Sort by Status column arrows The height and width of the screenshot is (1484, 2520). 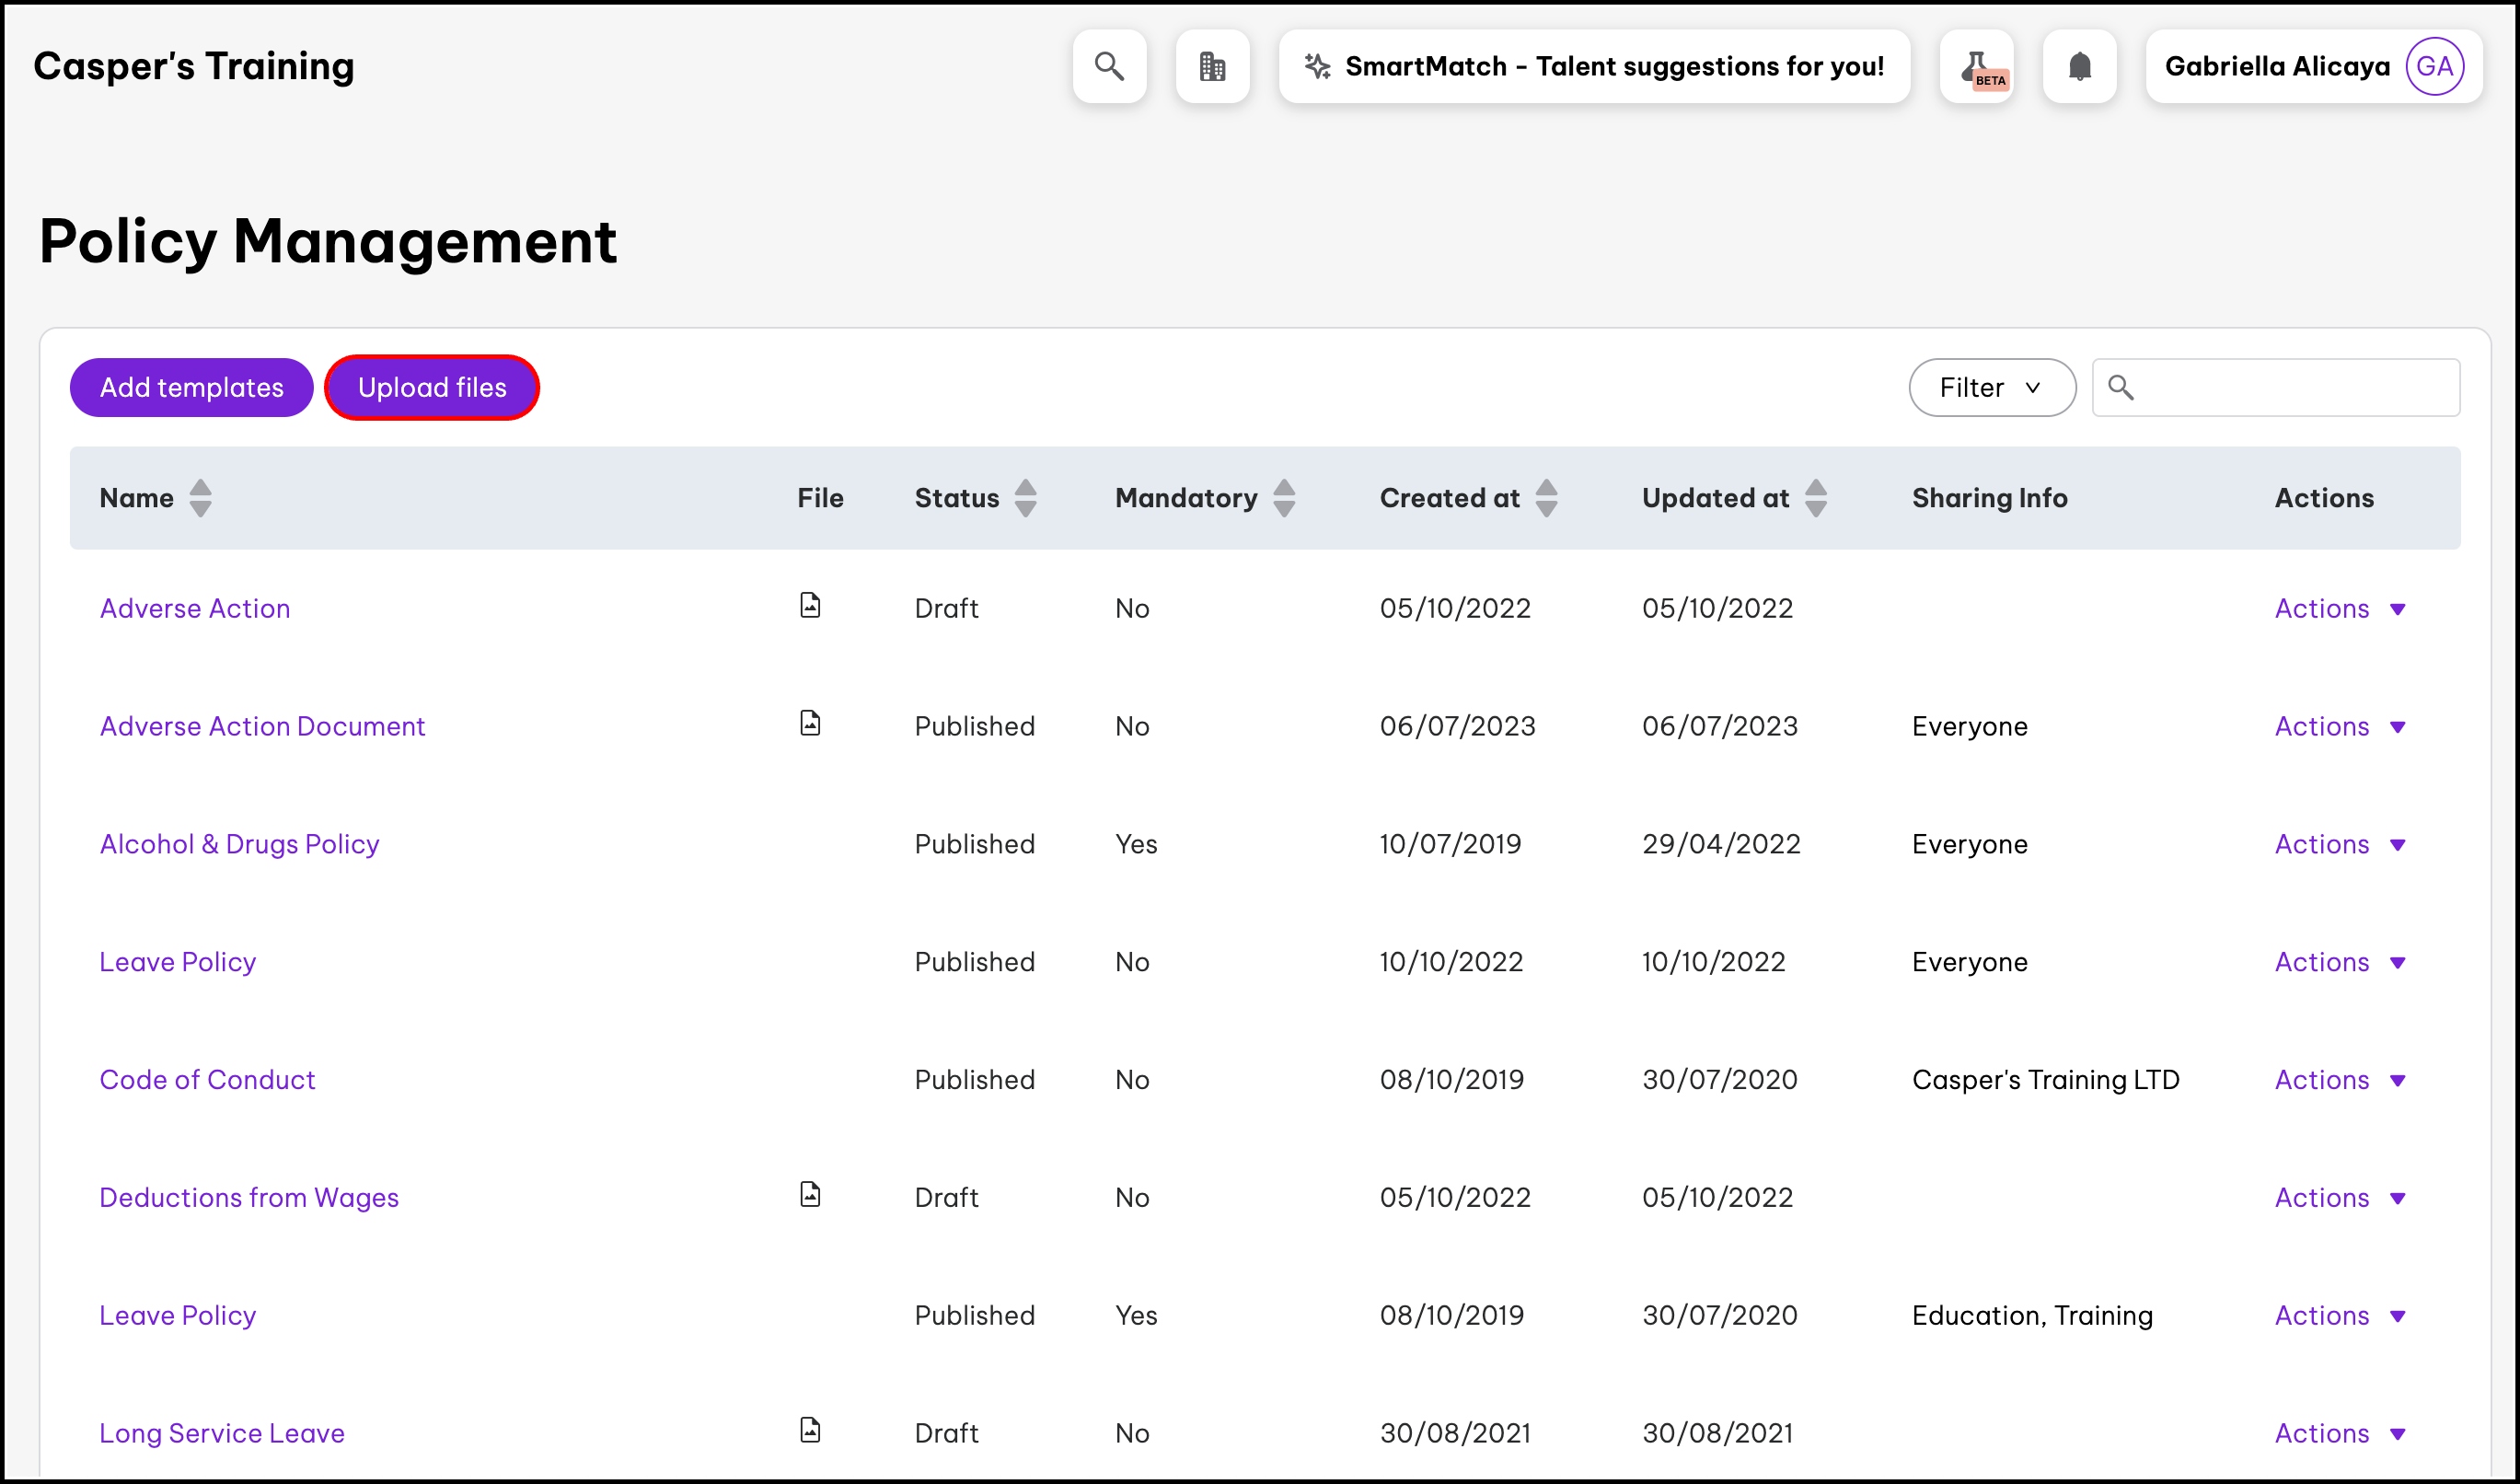[1025, 498]
